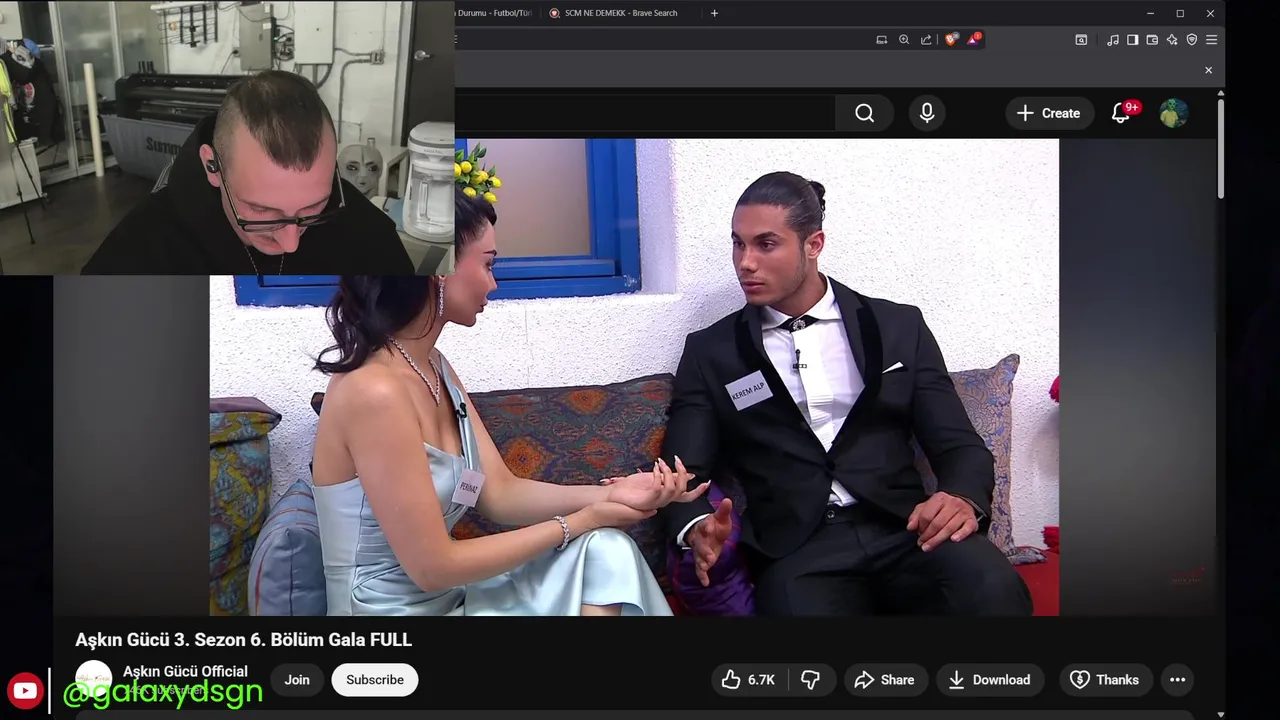Open a new browser tab with plus
1280x720 pixels.
coord(714,13)
